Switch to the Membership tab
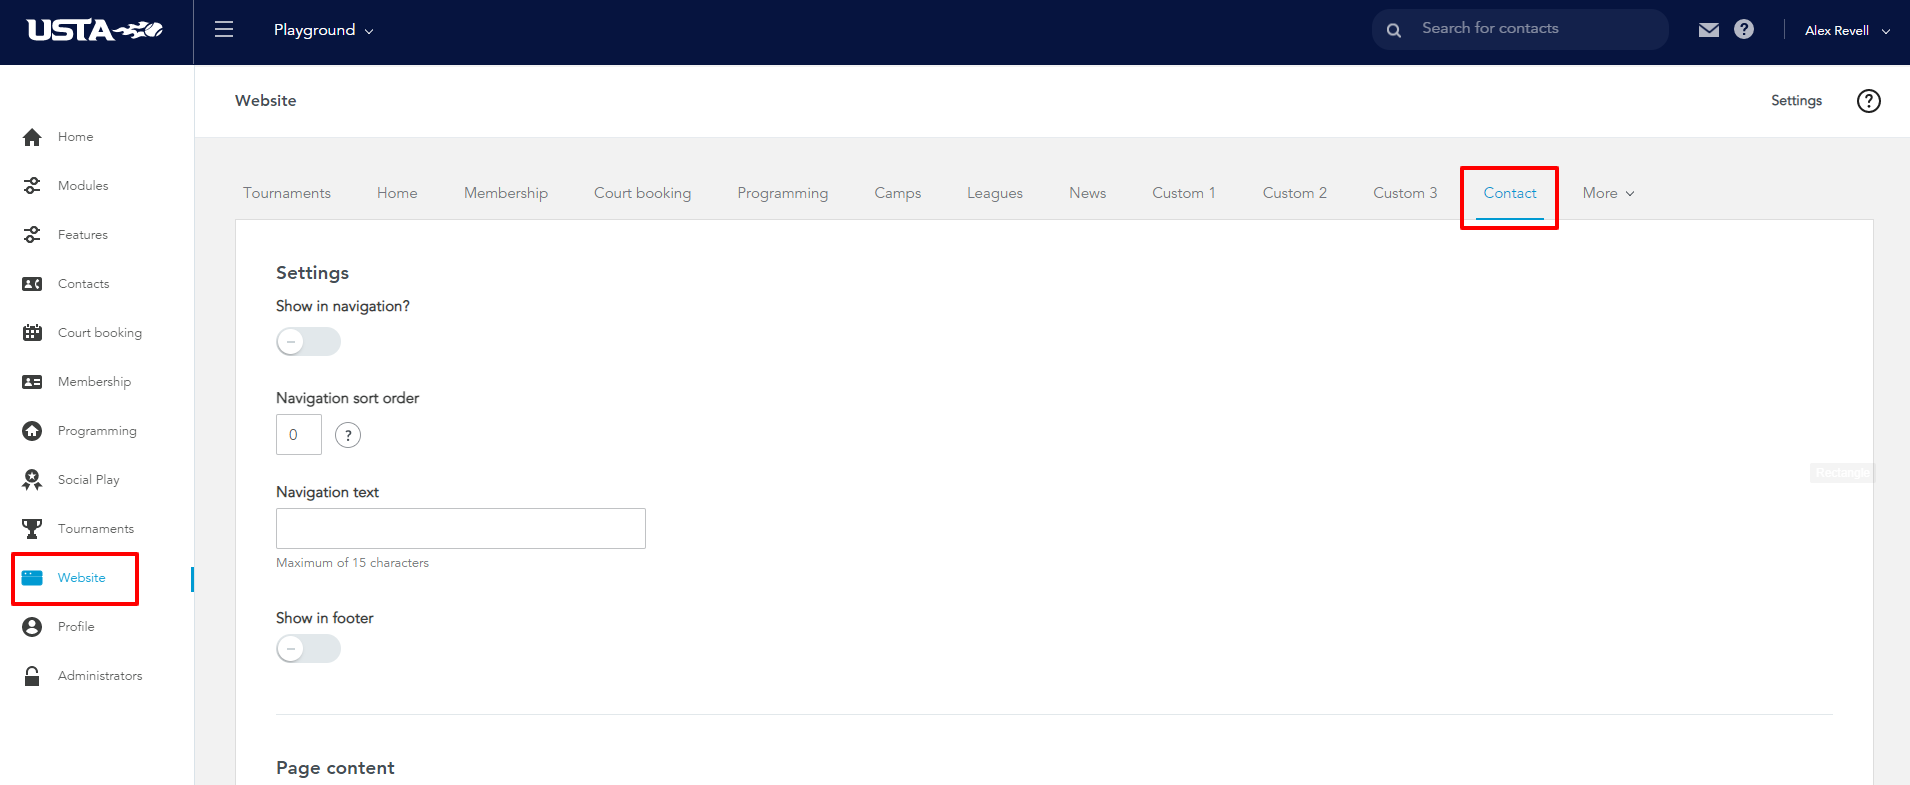1910x785 pixels. pos(506,193)
